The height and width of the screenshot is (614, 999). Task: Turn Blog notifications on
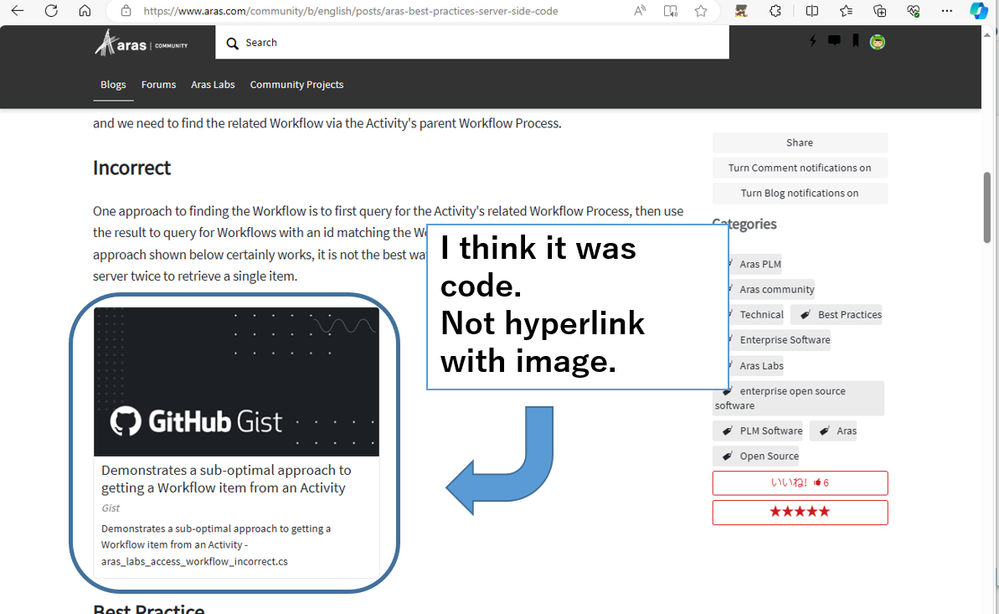tap(800, 194)
